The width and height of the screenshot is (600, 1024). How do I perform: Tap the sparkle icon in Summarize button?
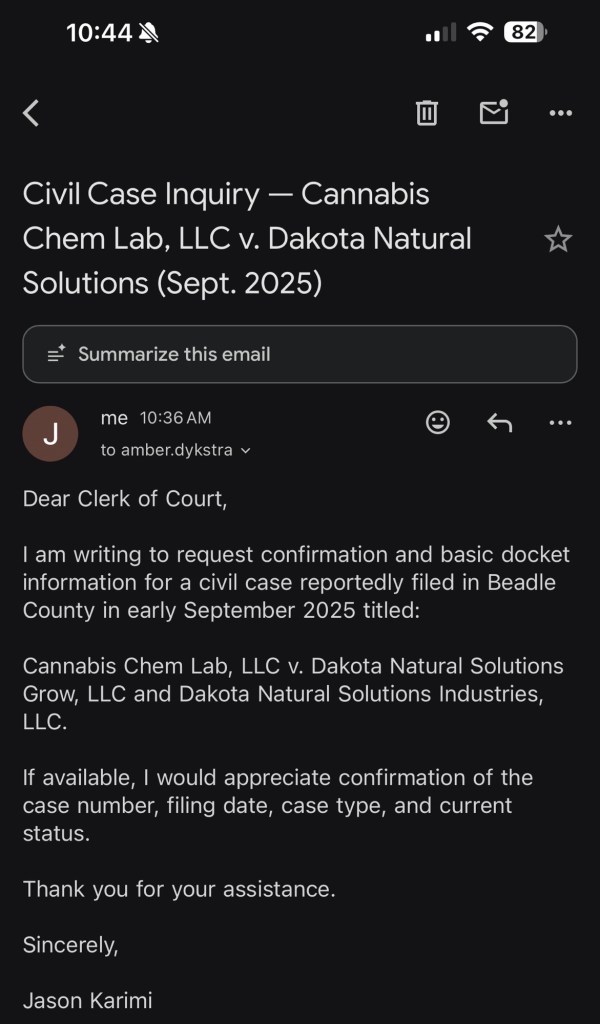pos(56,354)
